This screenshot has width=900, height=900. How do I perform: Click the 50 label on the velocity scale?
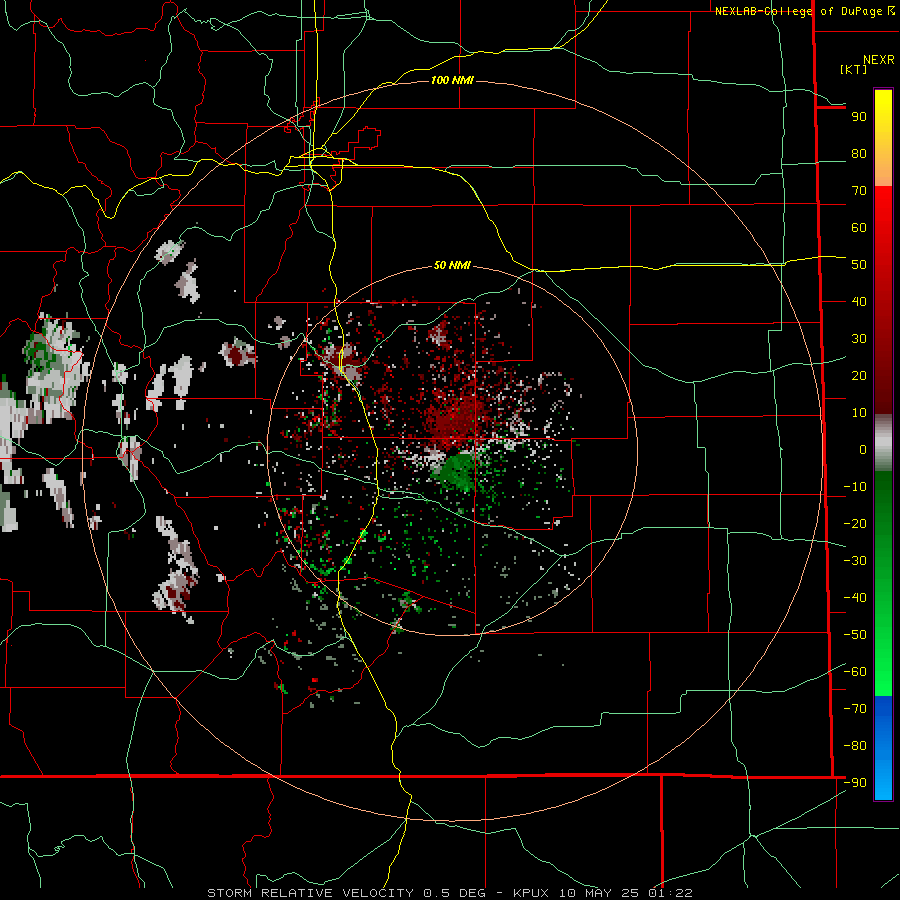[859, 265]
